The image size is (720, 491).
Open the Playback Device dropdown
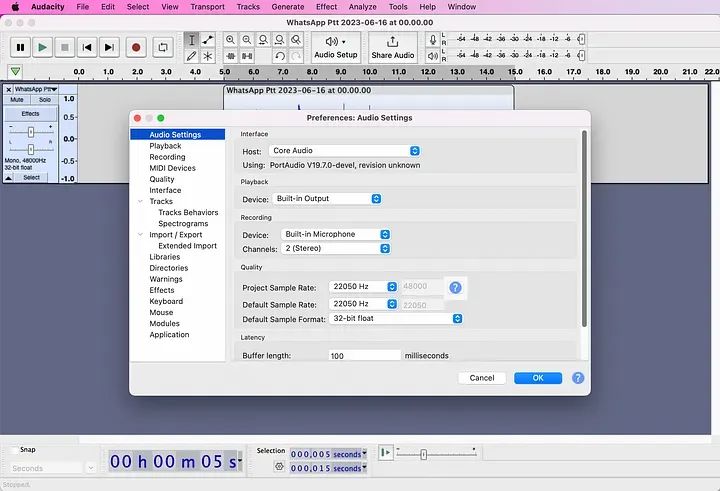point(327,199)
